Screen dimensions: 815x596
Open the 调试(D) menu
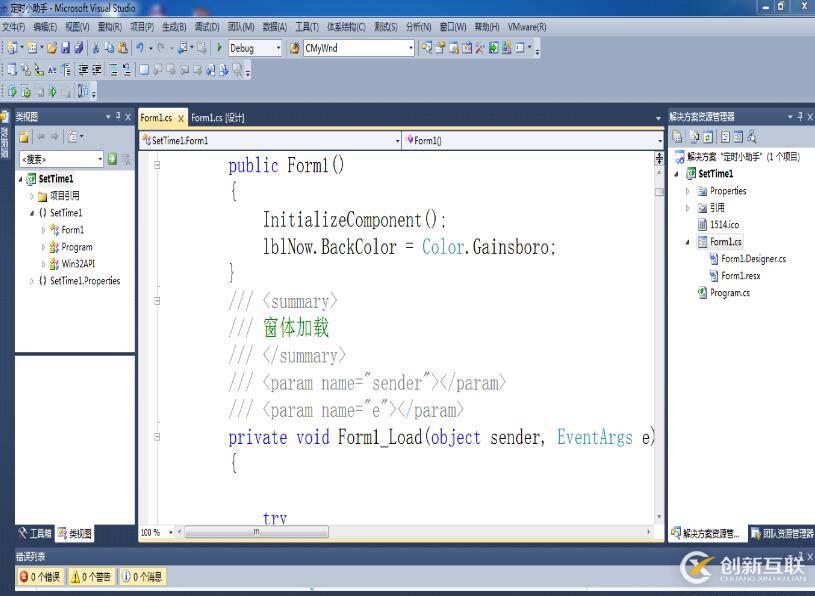click(207, 27)
